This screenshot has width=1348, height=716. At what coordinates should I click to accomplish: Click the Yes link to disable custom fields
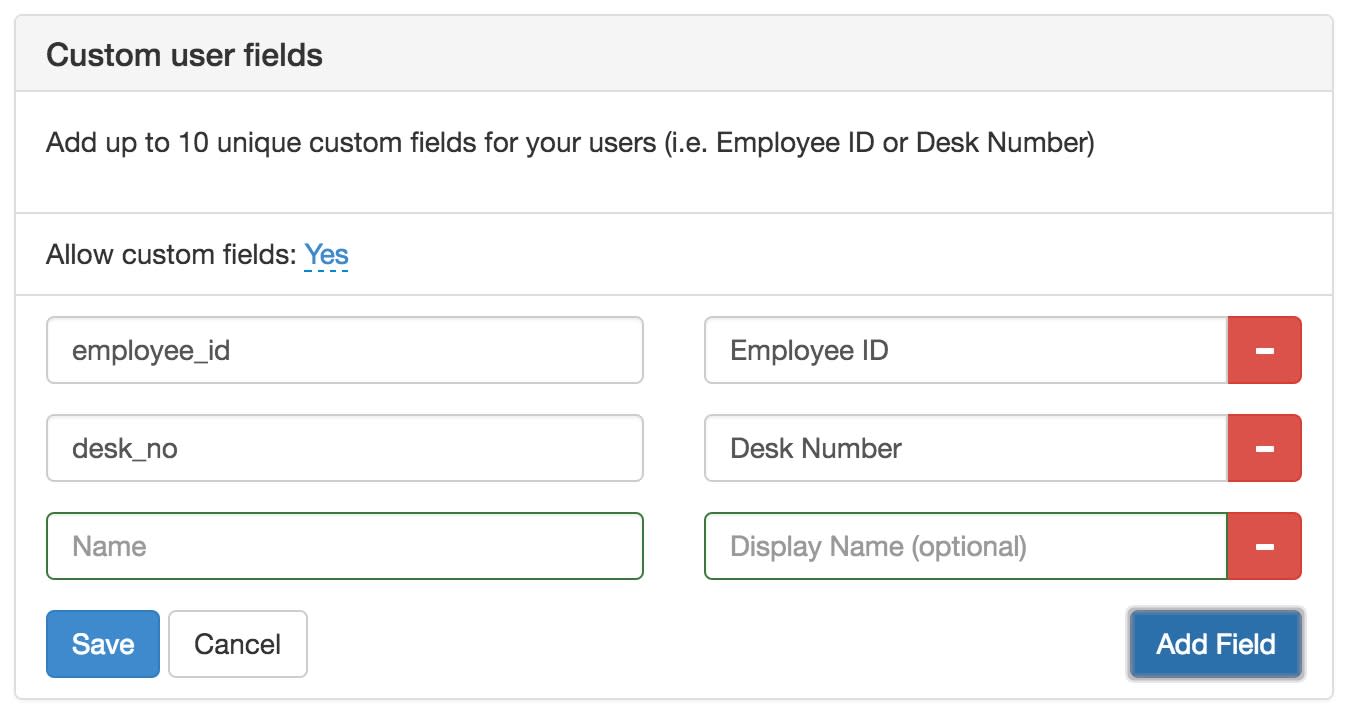tap(327, 254)
